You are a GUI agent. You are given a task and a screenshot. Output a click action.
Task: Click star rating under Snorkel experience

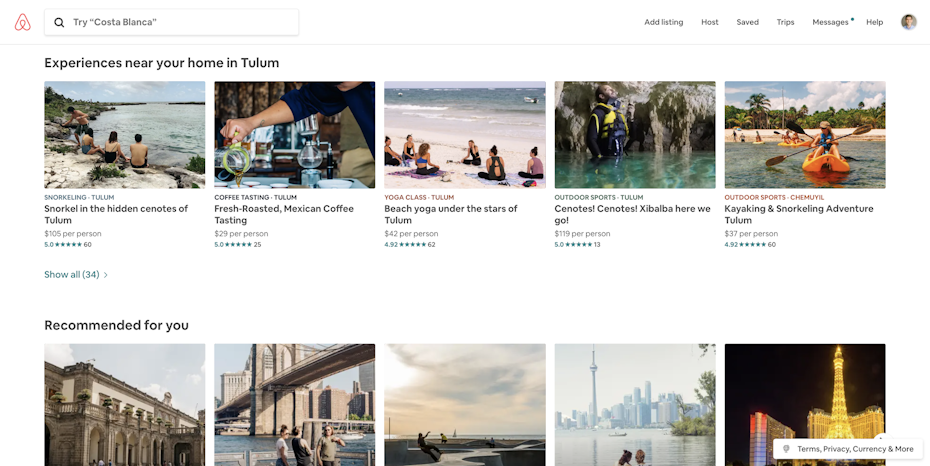click(x=69, y=244)
